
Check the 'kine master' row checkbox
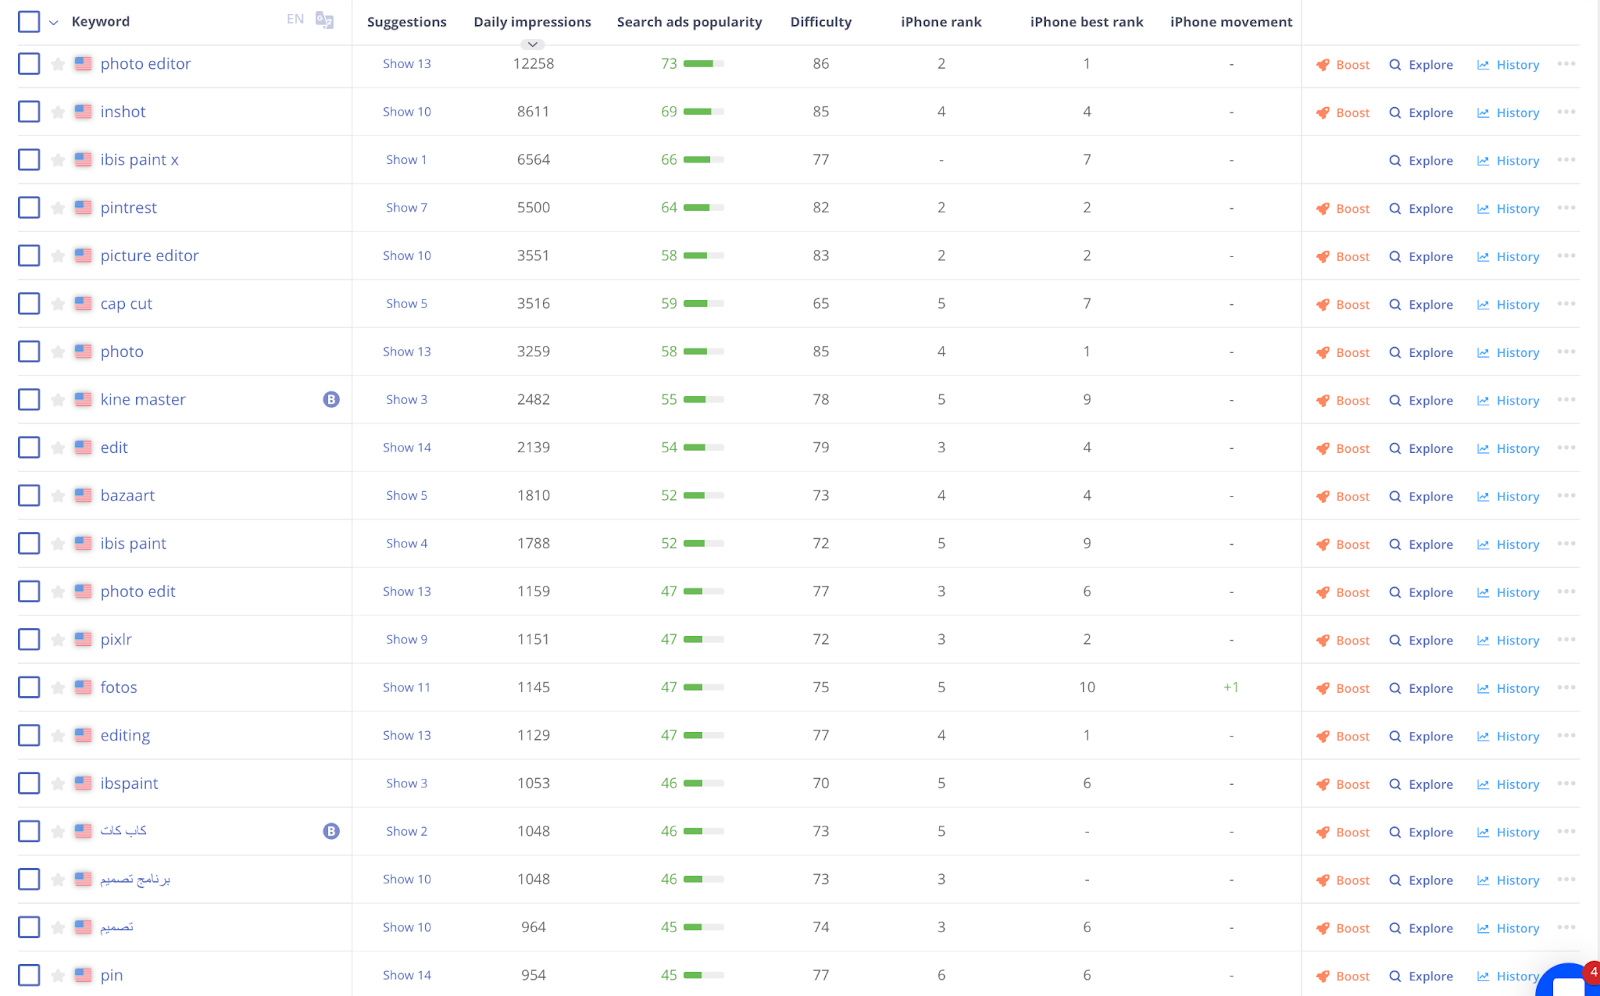tap(29, 400)
